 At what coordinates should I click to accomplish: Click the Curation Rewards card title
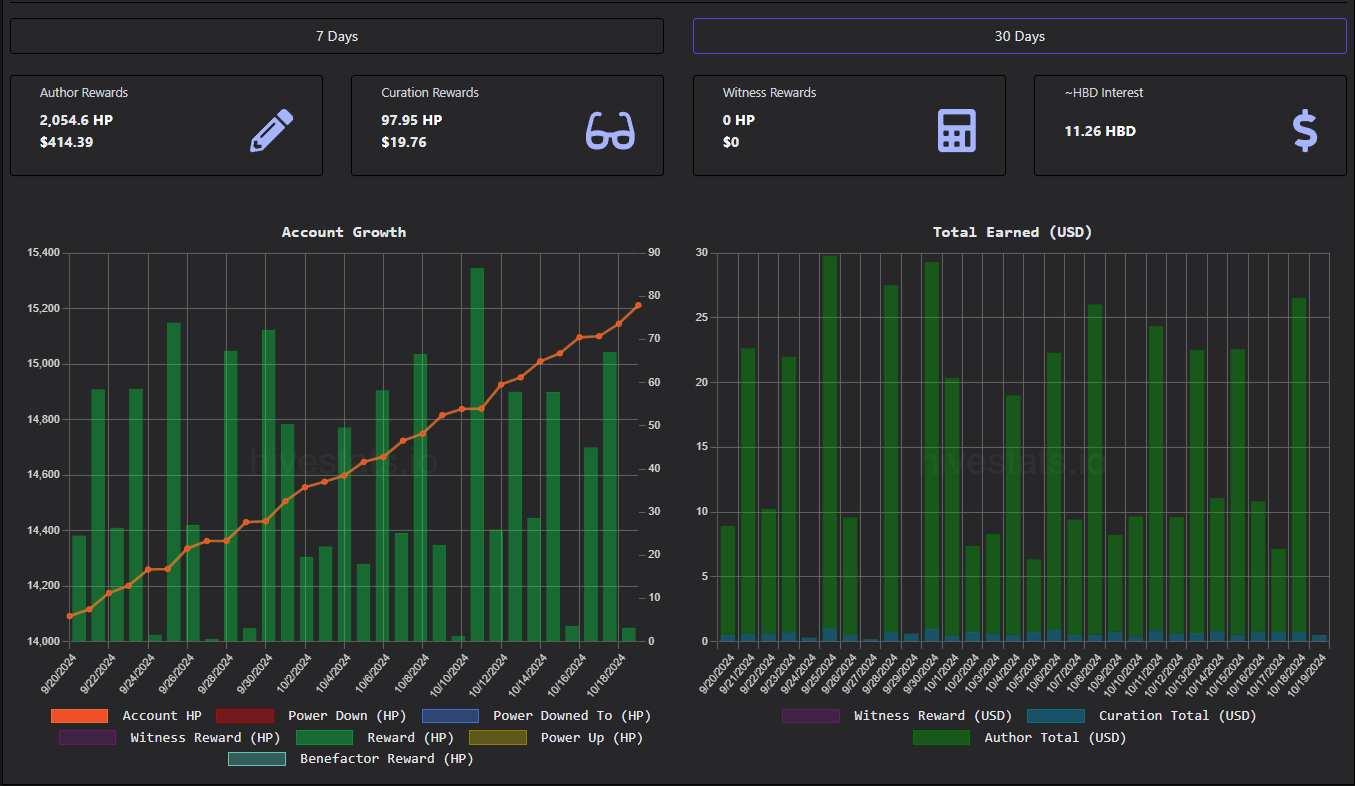click(430, 93)
